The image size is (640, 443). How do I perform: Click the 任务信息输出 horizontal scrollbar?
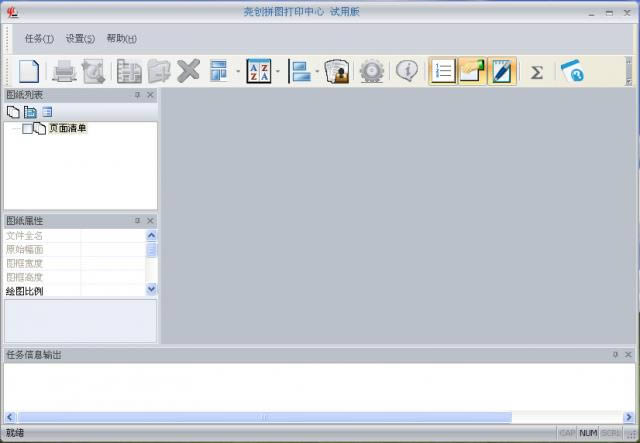click(x=265, y=417)
